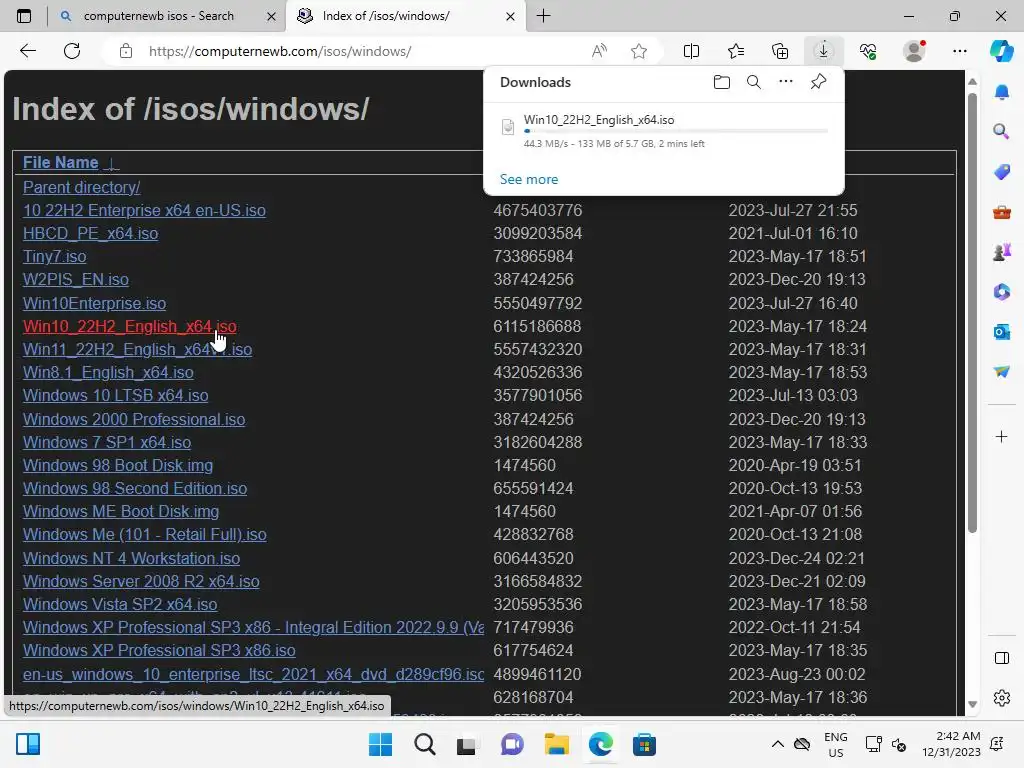1024x768 pixels.
Task: Sort by File Name column header
Action: point(61,162)
